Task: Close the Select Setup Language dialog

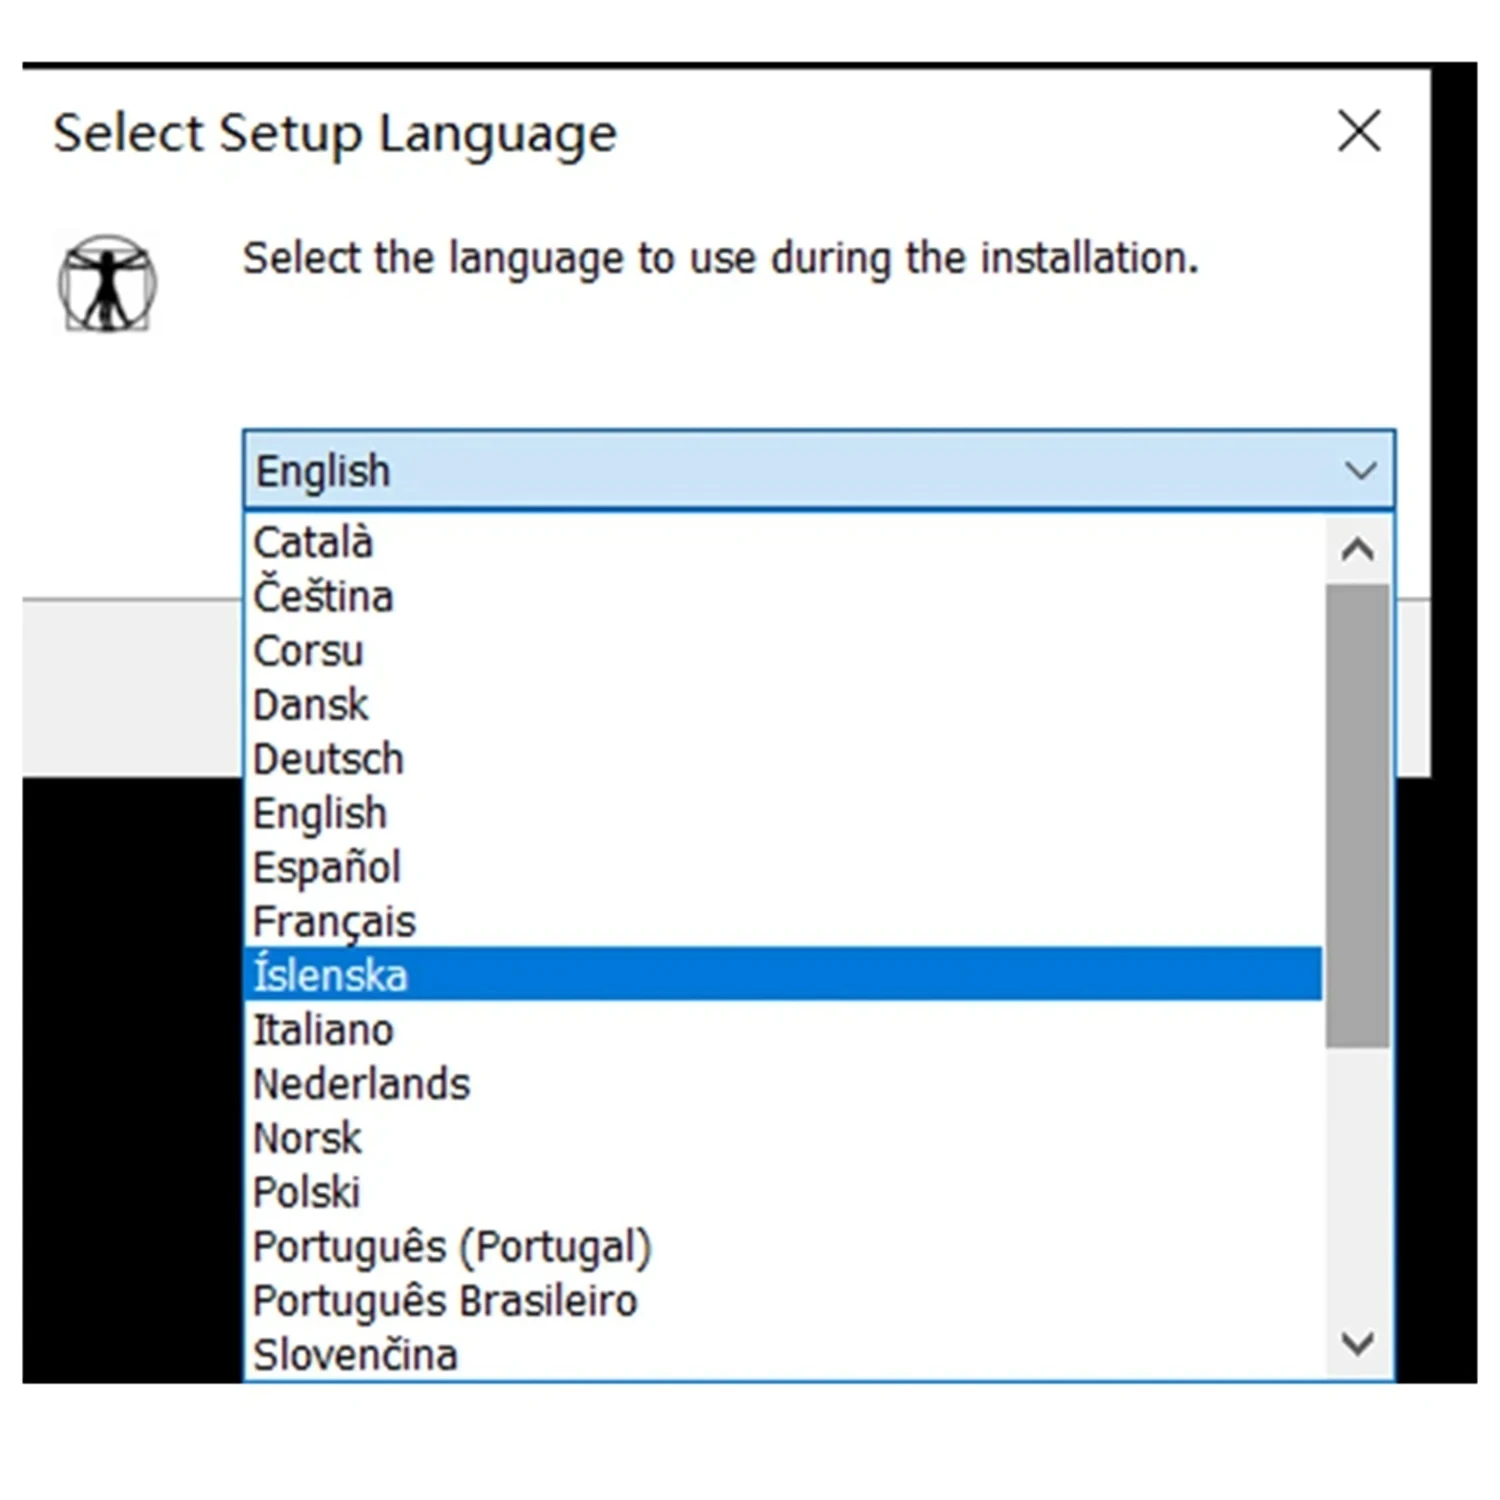Action: click(1359, 131)
